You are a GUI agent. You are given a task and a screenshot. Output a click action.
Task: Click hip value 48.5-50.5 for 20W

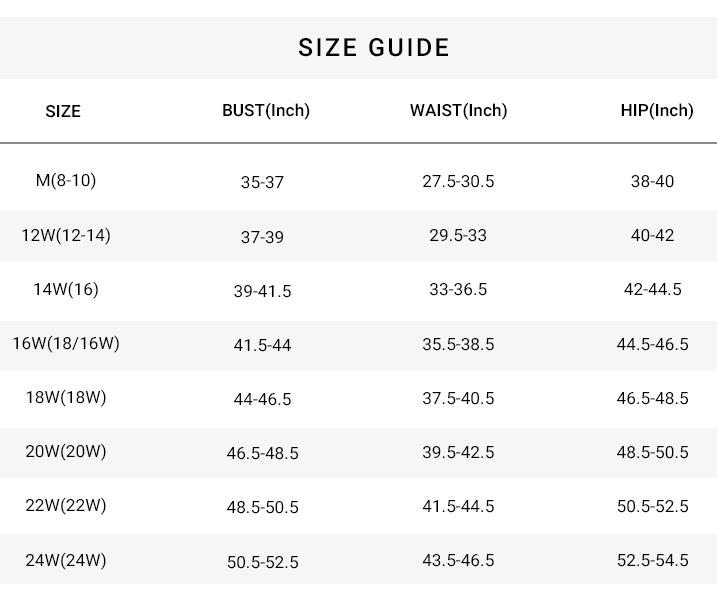coord(652,452)
